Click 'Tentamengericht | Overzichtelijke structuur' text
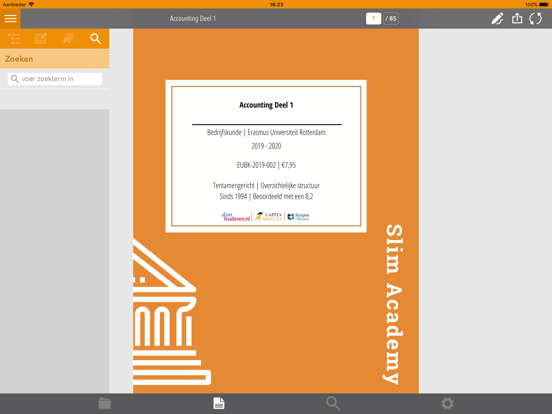 point(266,186)
